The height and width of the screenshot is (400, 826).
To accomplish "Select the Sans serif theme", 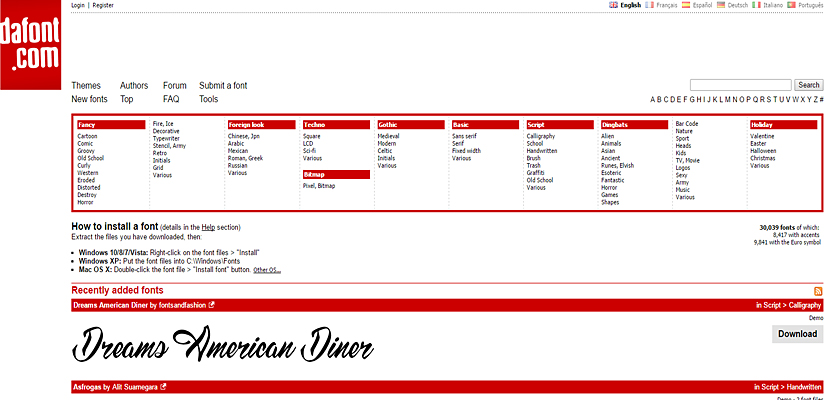I will coord(464,136).
